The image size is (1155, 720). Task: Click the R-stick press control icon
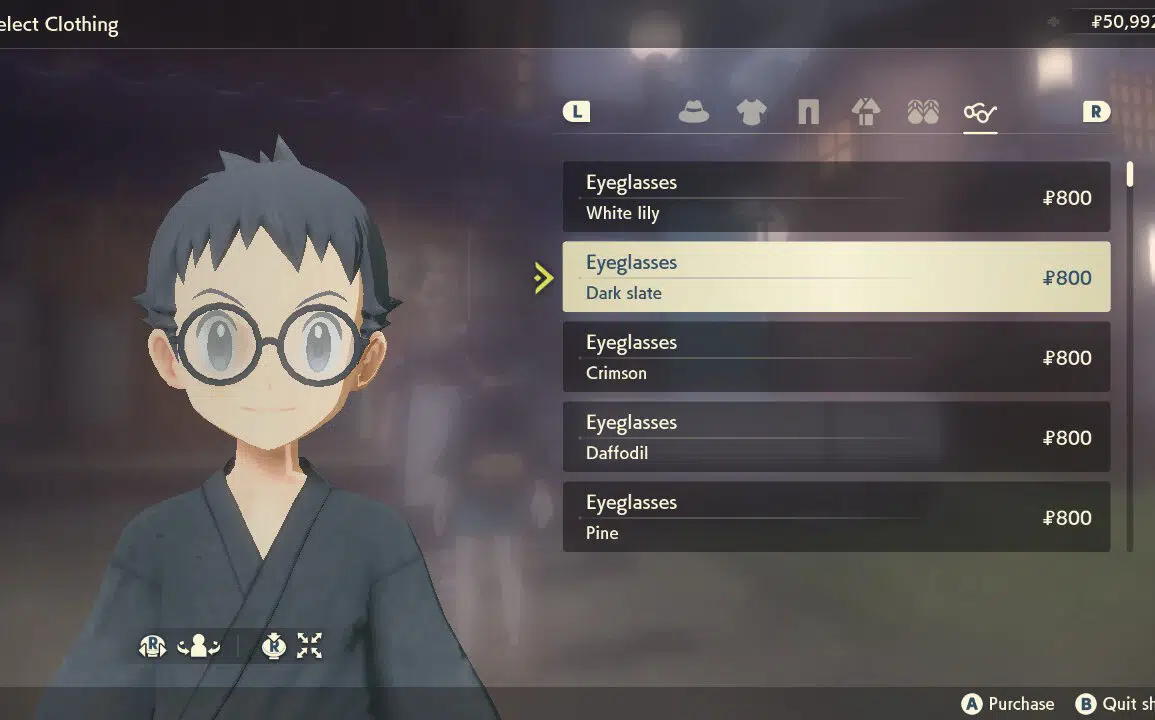click(x=274, y=646)
